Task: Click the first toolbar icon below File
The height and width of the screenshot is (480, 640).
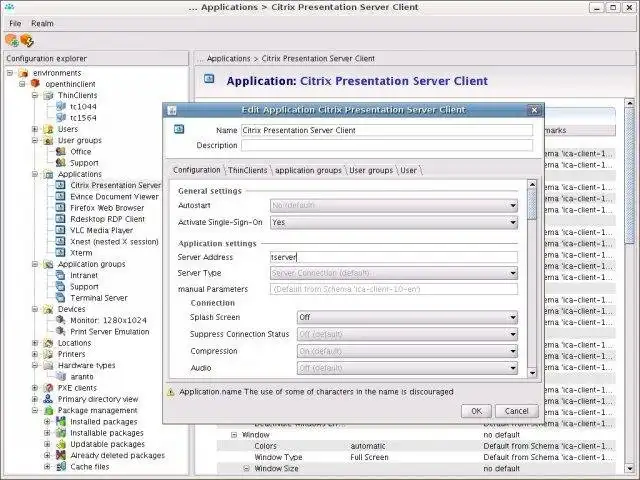Action: pyautogui.click(x=12, y=40)
